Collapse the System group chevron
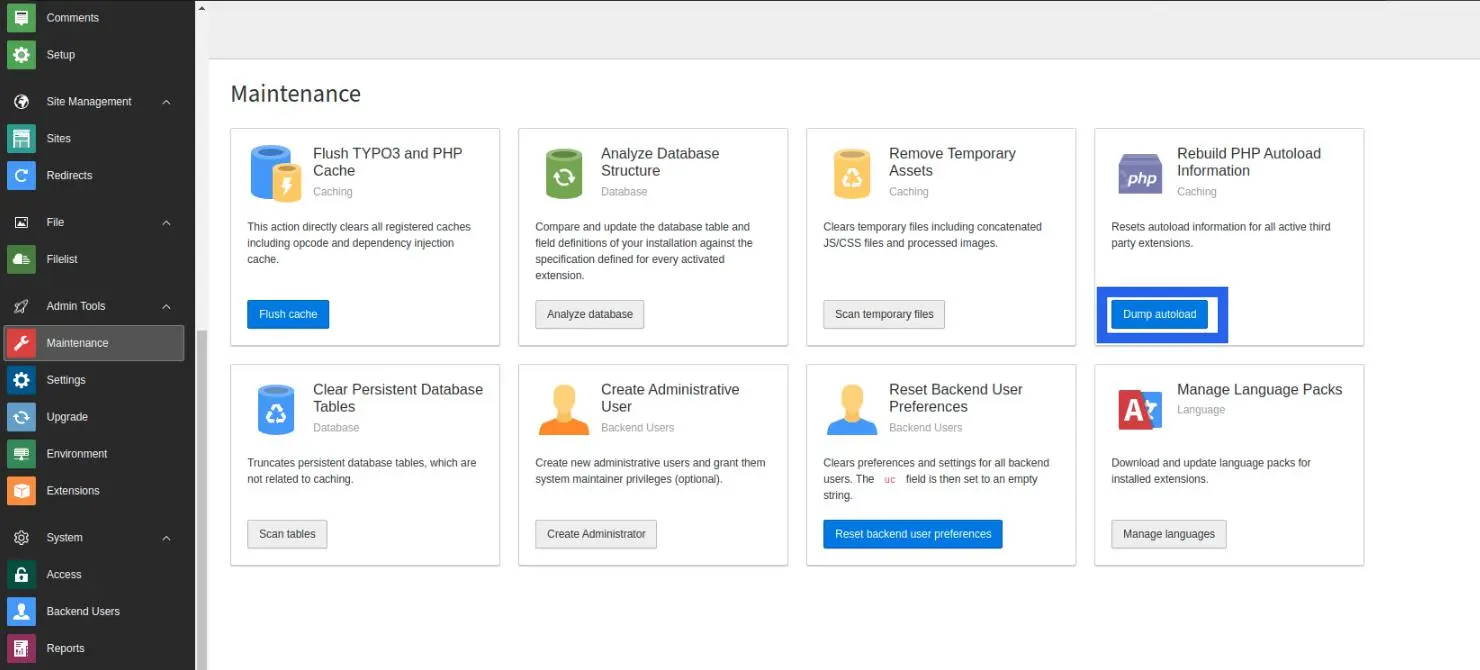The image size is (1480, 670). [166, 538]
